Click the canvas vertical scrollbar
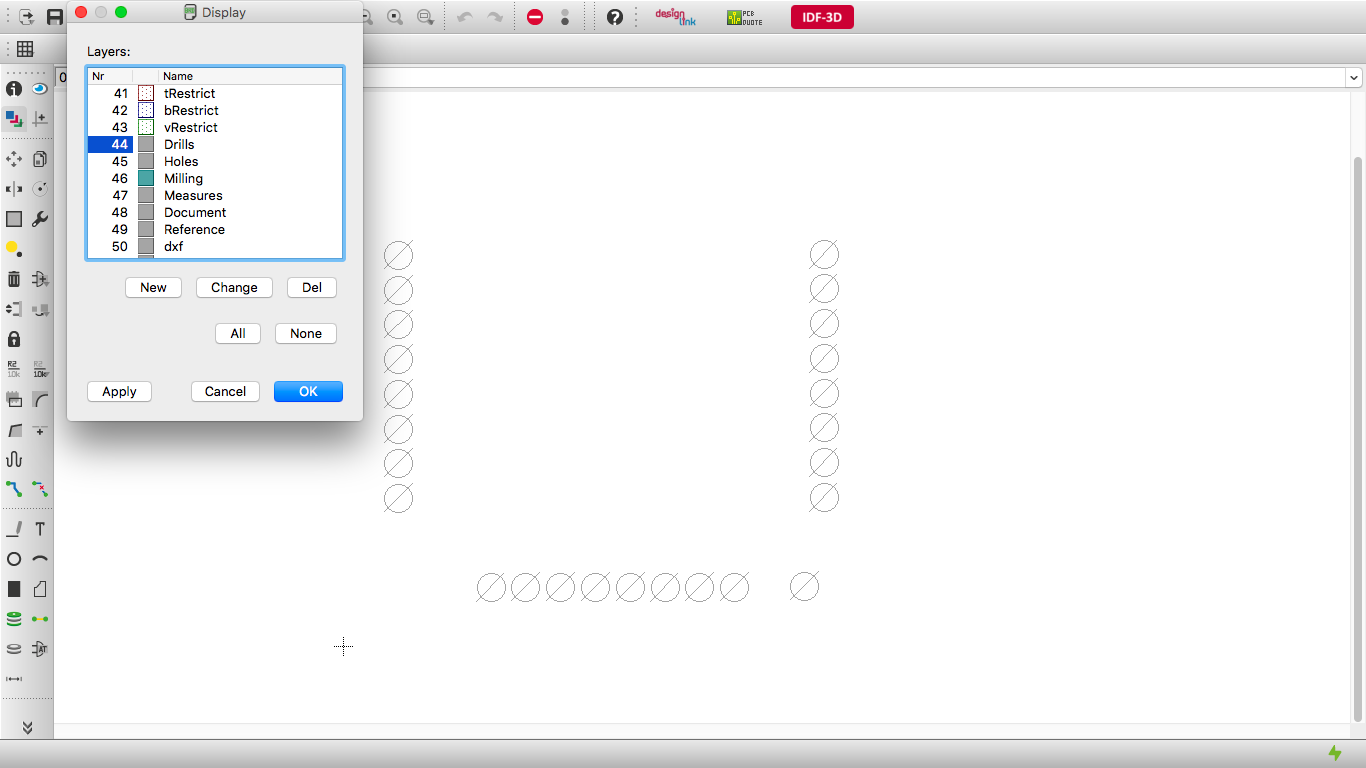Image resolution: width=1366 pixels, height=768 pixels. pos(1358,438)
